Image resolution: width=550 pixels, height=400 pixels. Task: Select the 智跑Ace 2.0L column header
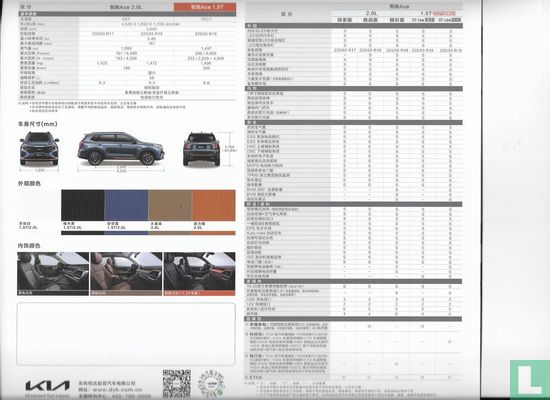point(126,7)
